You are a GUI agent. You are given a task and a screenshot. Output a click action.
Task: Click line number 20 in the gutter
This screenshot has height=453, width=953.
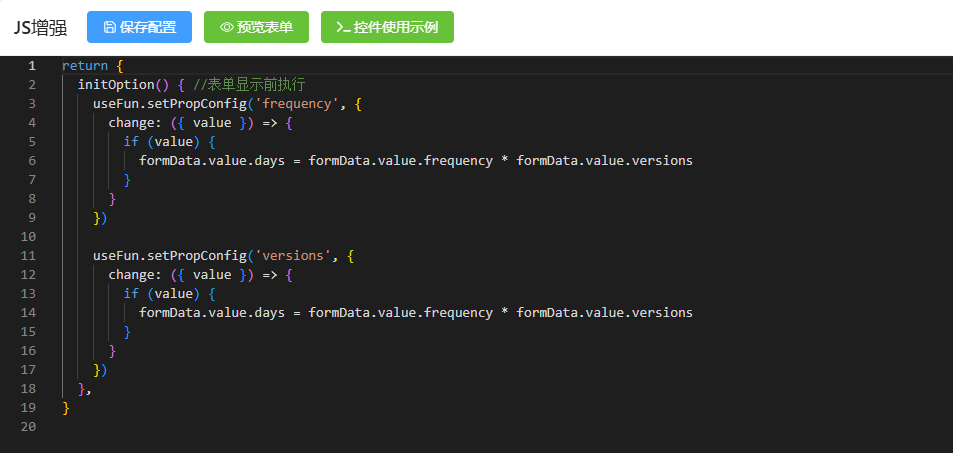click(28, 427)
